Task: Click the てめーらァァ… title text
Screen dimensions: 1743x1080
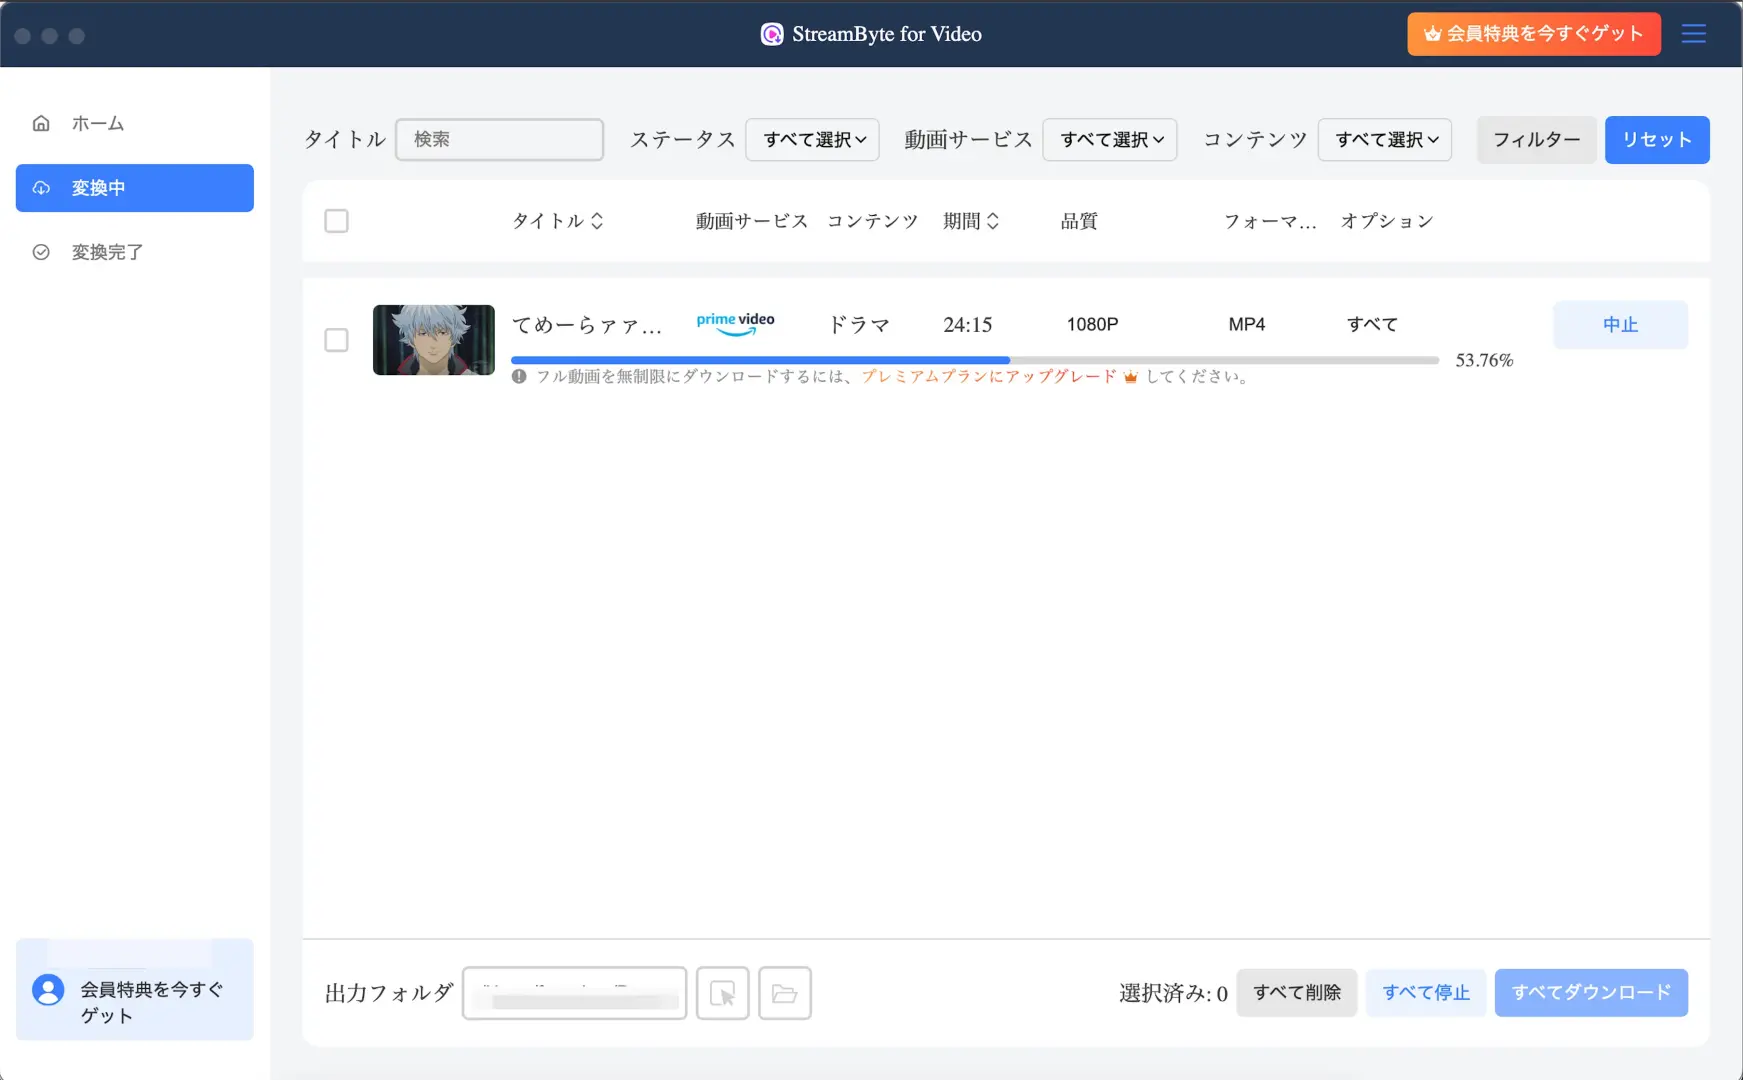Action: [x=587, y=325]
